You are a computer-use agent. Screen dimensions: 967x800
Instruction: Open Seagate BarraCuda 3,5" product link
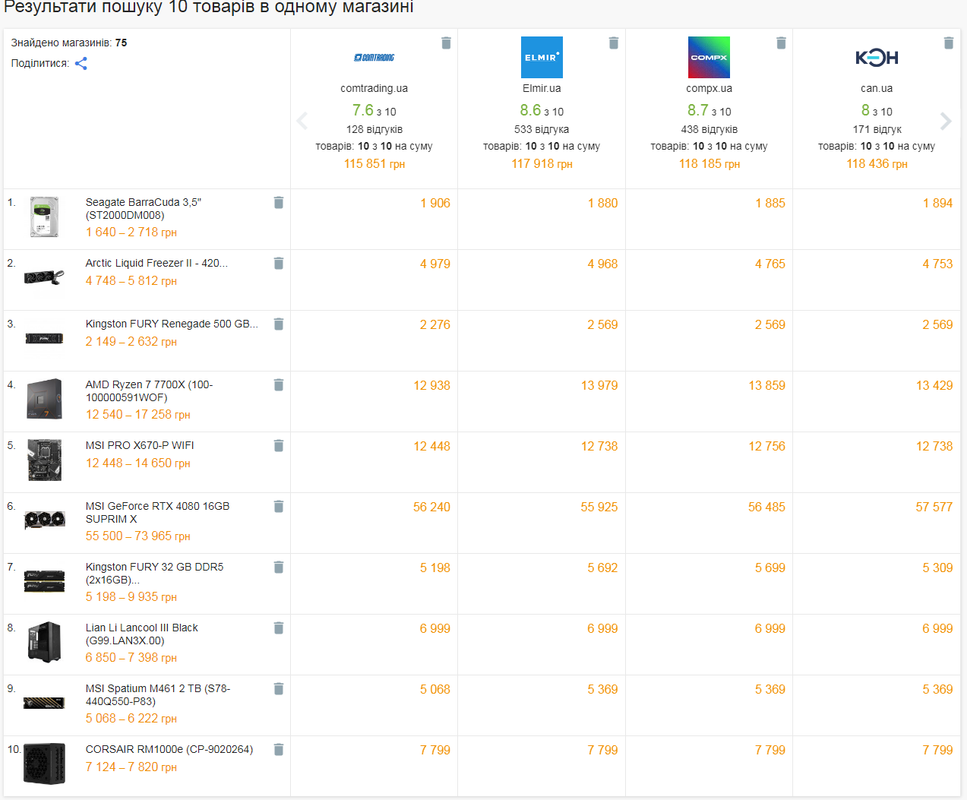point(143,208)
